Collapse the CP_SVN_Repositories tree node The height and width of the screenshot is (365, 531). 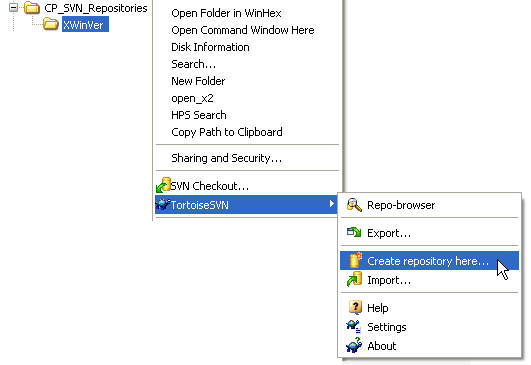point(13,7)
